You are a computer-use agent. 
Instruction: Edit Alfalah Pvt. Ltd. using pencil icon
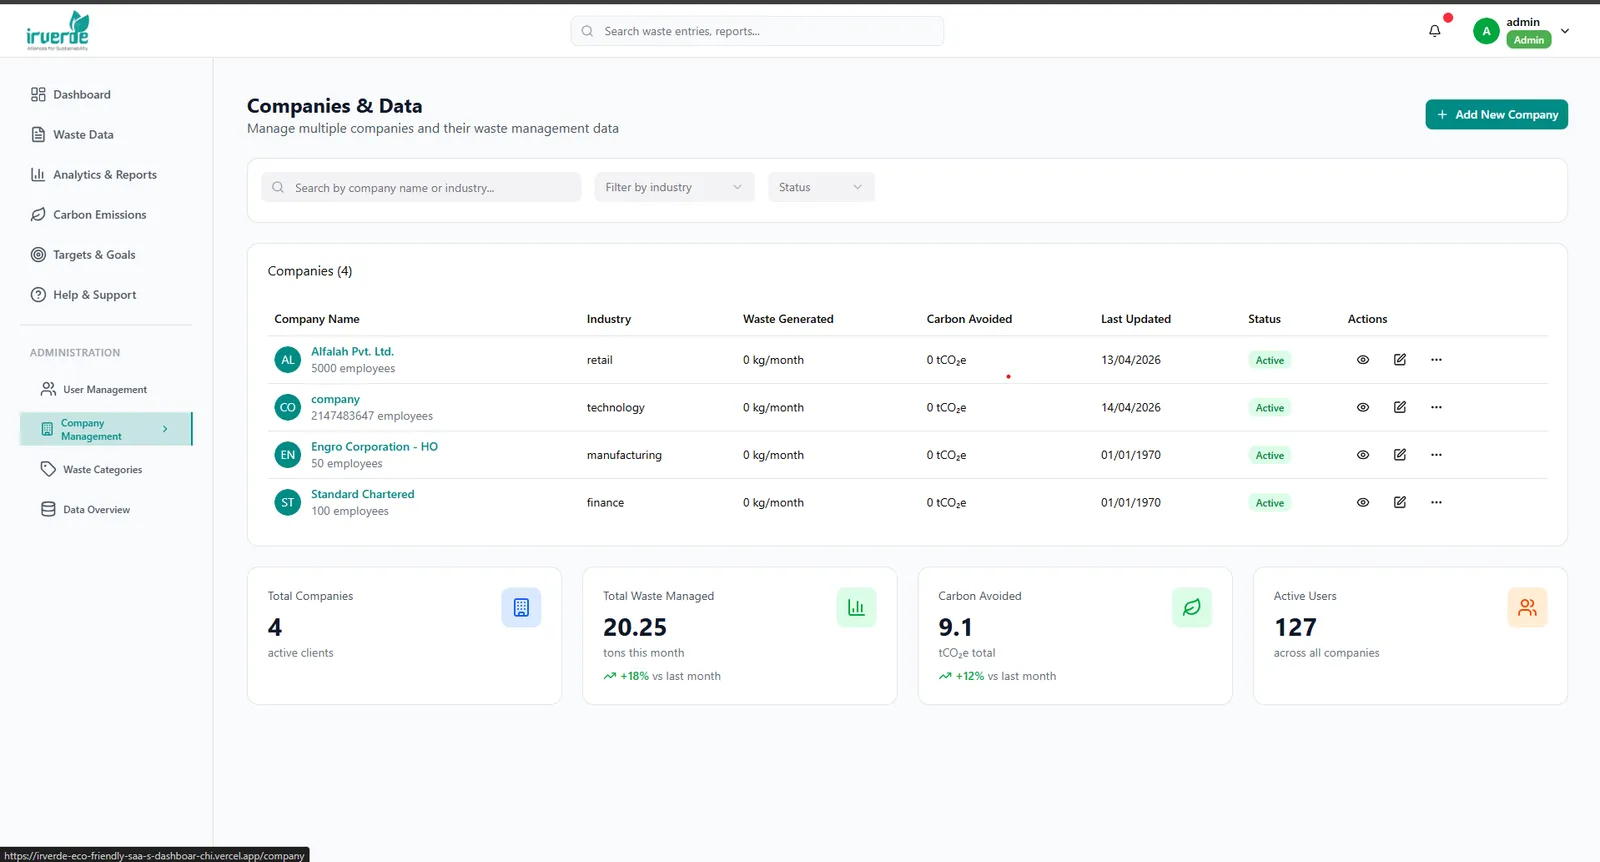point(1400,360)
